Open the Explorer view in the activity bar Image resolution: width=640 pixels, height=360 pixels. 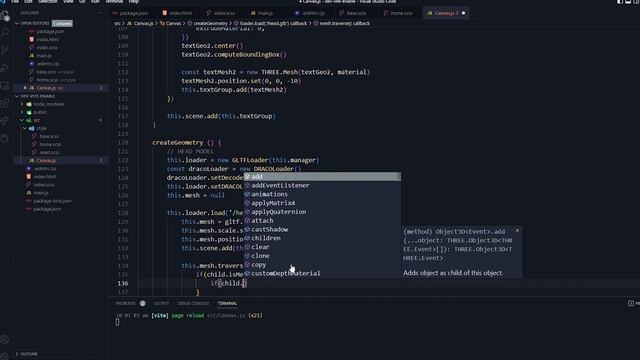[5, 16]
